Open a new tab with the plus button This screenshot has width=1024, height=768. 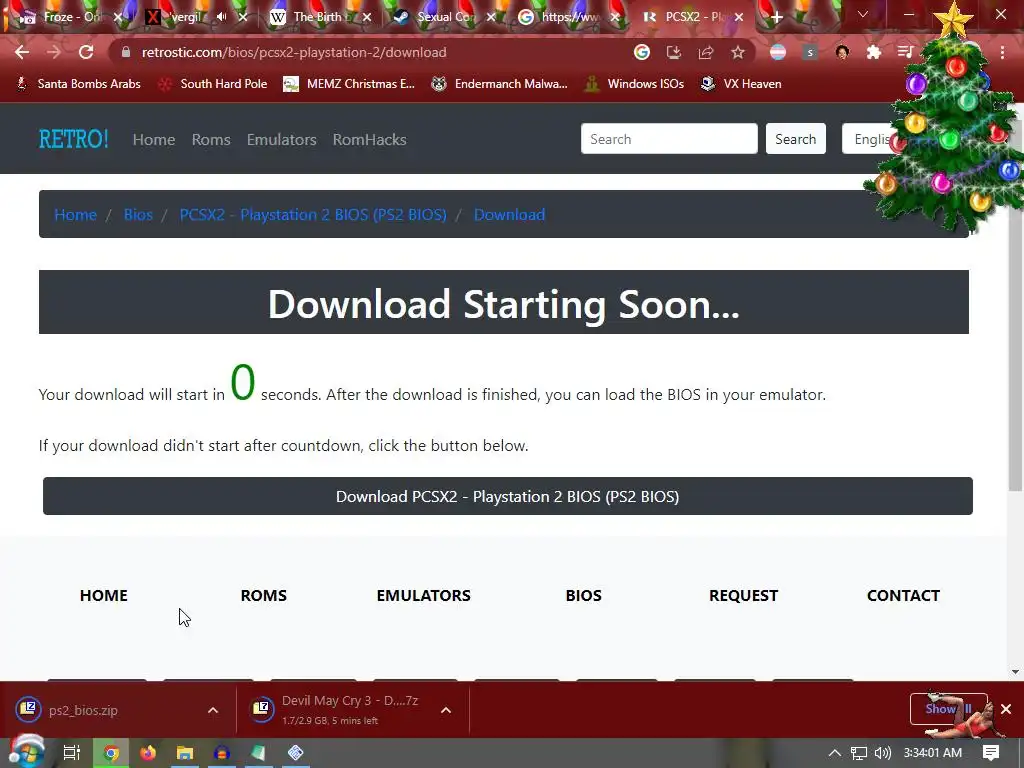pyautogui.click(x=776, y=17)
